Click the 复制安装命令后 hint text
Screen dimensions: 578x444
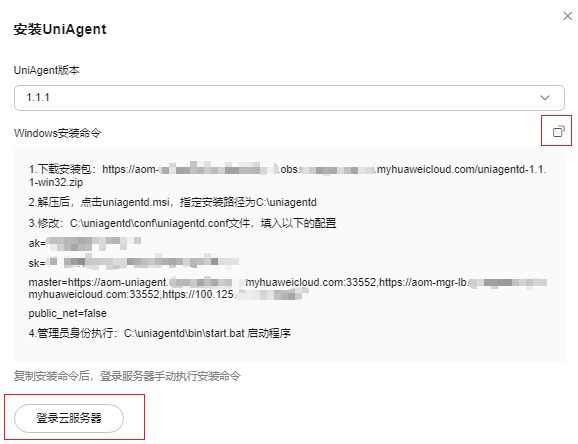[127, 376]
